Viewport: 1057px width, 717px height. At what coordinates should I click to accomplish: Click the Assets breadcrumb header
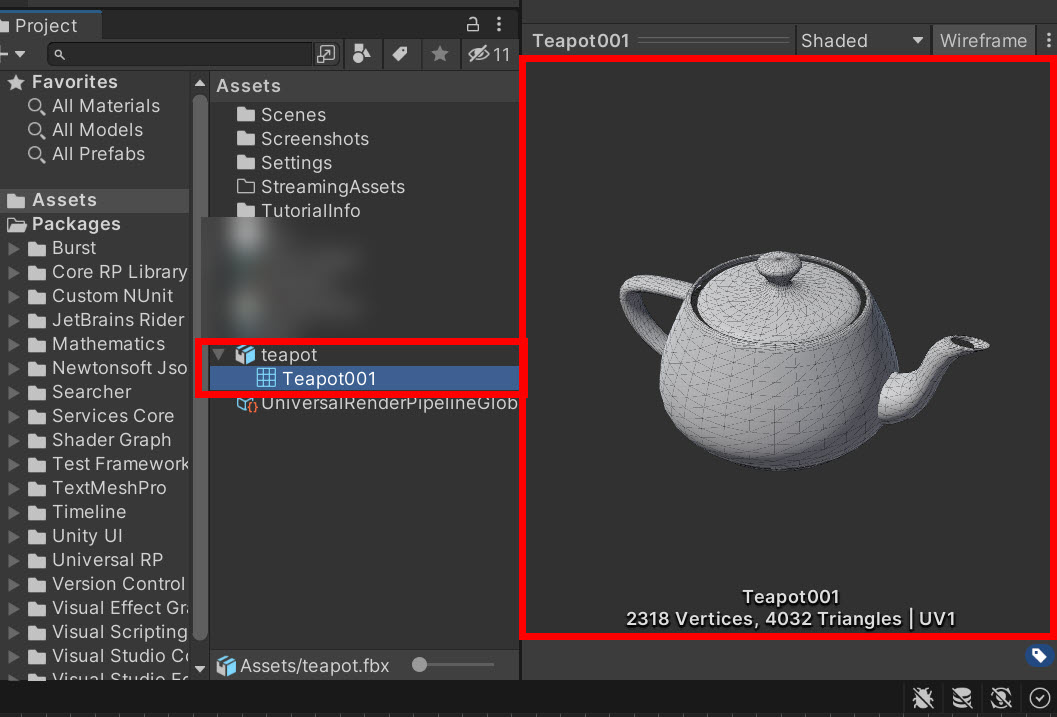click(248, 86)
